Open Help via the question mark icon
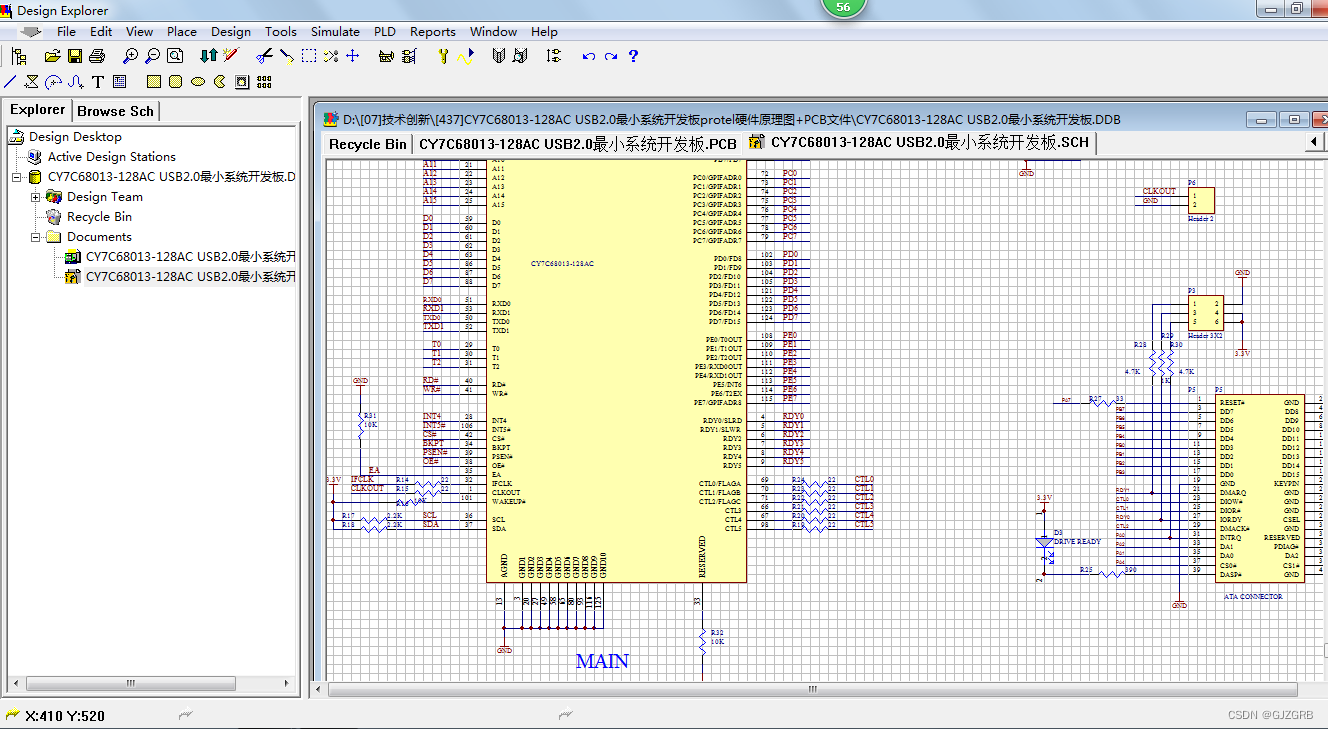1328x729 pixels. coord(633,56)
